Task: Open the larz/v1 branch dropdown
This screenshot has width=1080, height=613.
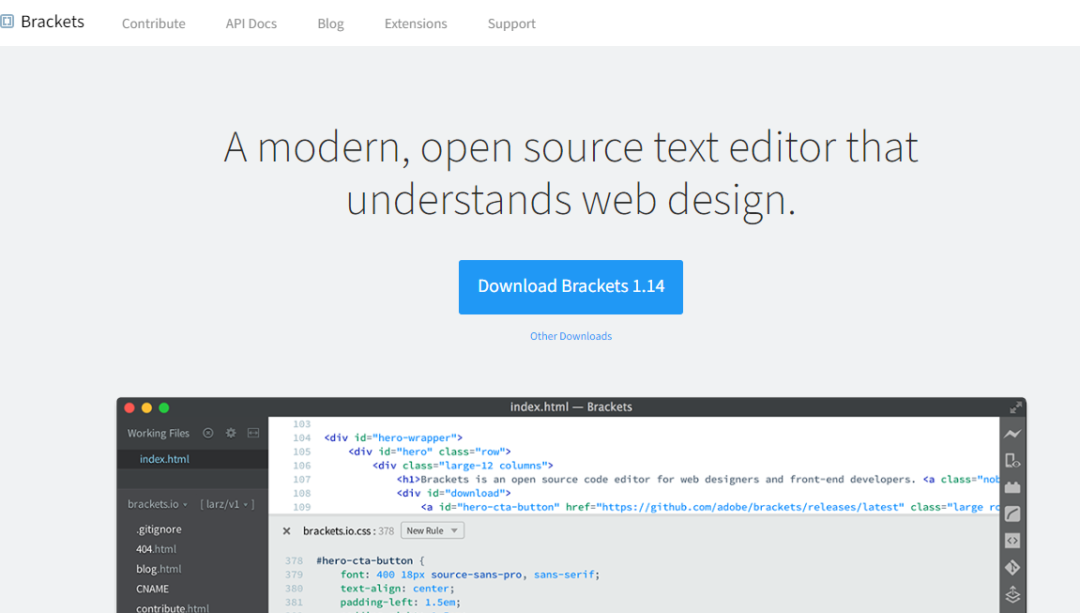Action: 227,504
